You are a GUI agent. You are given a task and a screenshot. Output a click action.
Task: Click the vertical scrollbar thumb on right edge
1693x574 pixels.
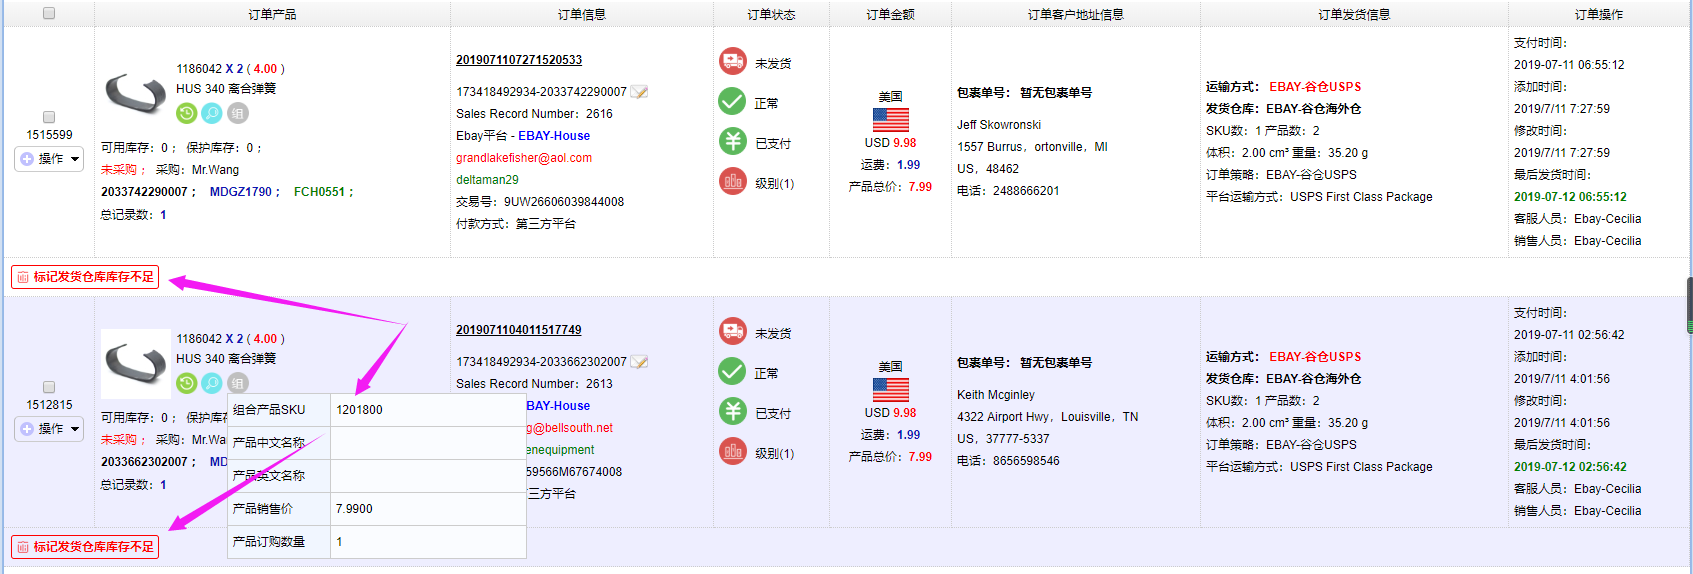(1689, 305)
